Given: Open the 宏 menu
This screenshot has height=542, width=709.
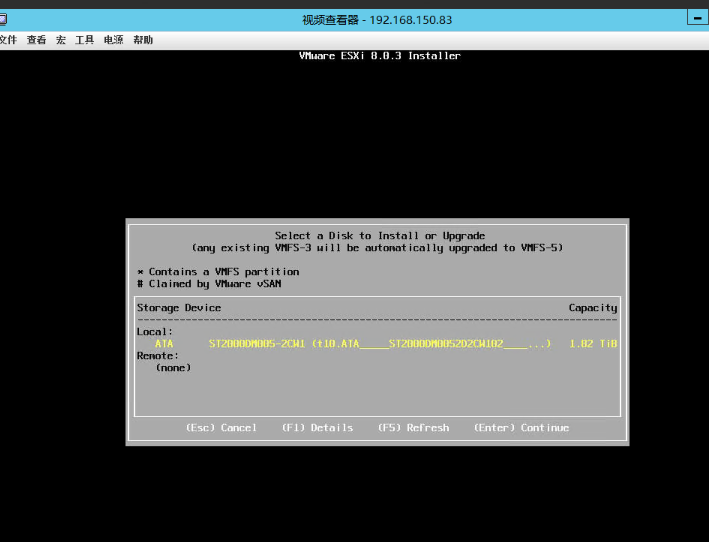Looking at the screenshot, I should pos(61,40).
